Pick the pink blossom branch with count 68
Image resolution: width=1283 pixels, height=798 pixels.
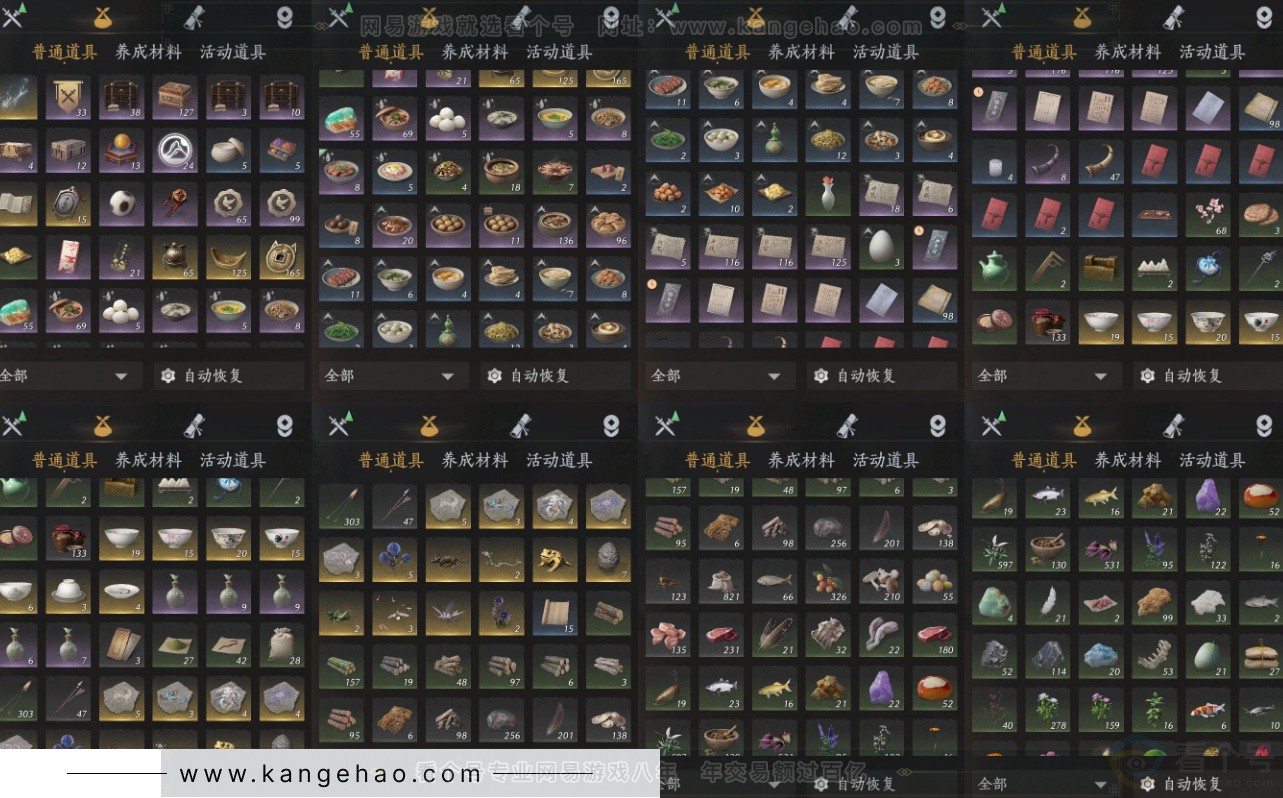1208,214
